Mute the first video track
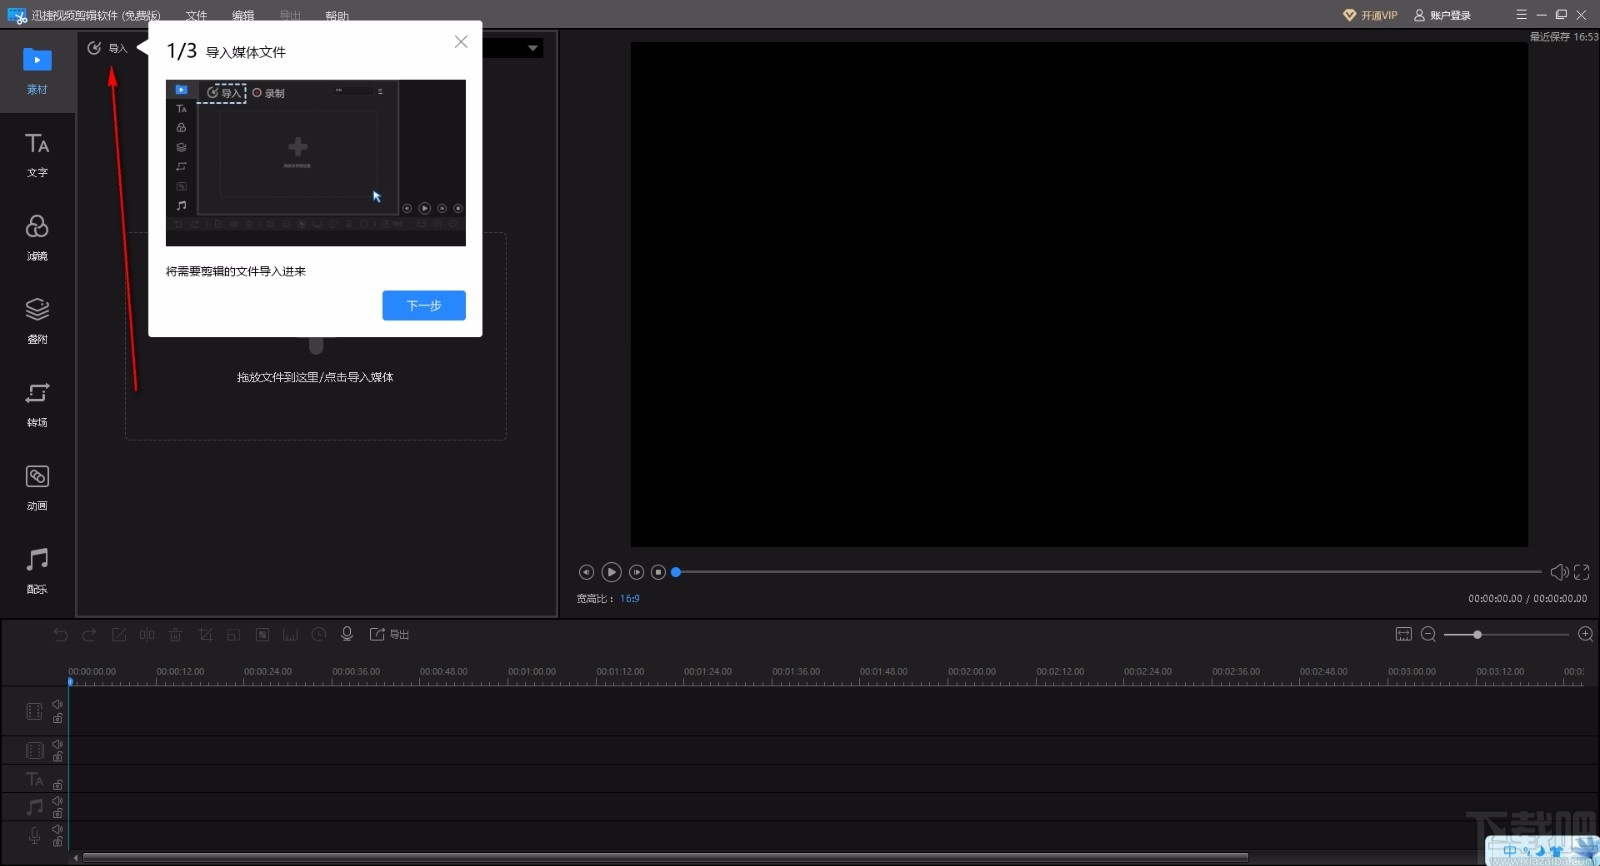This screenshot has height=866, width=1600. tap(57, 705)
